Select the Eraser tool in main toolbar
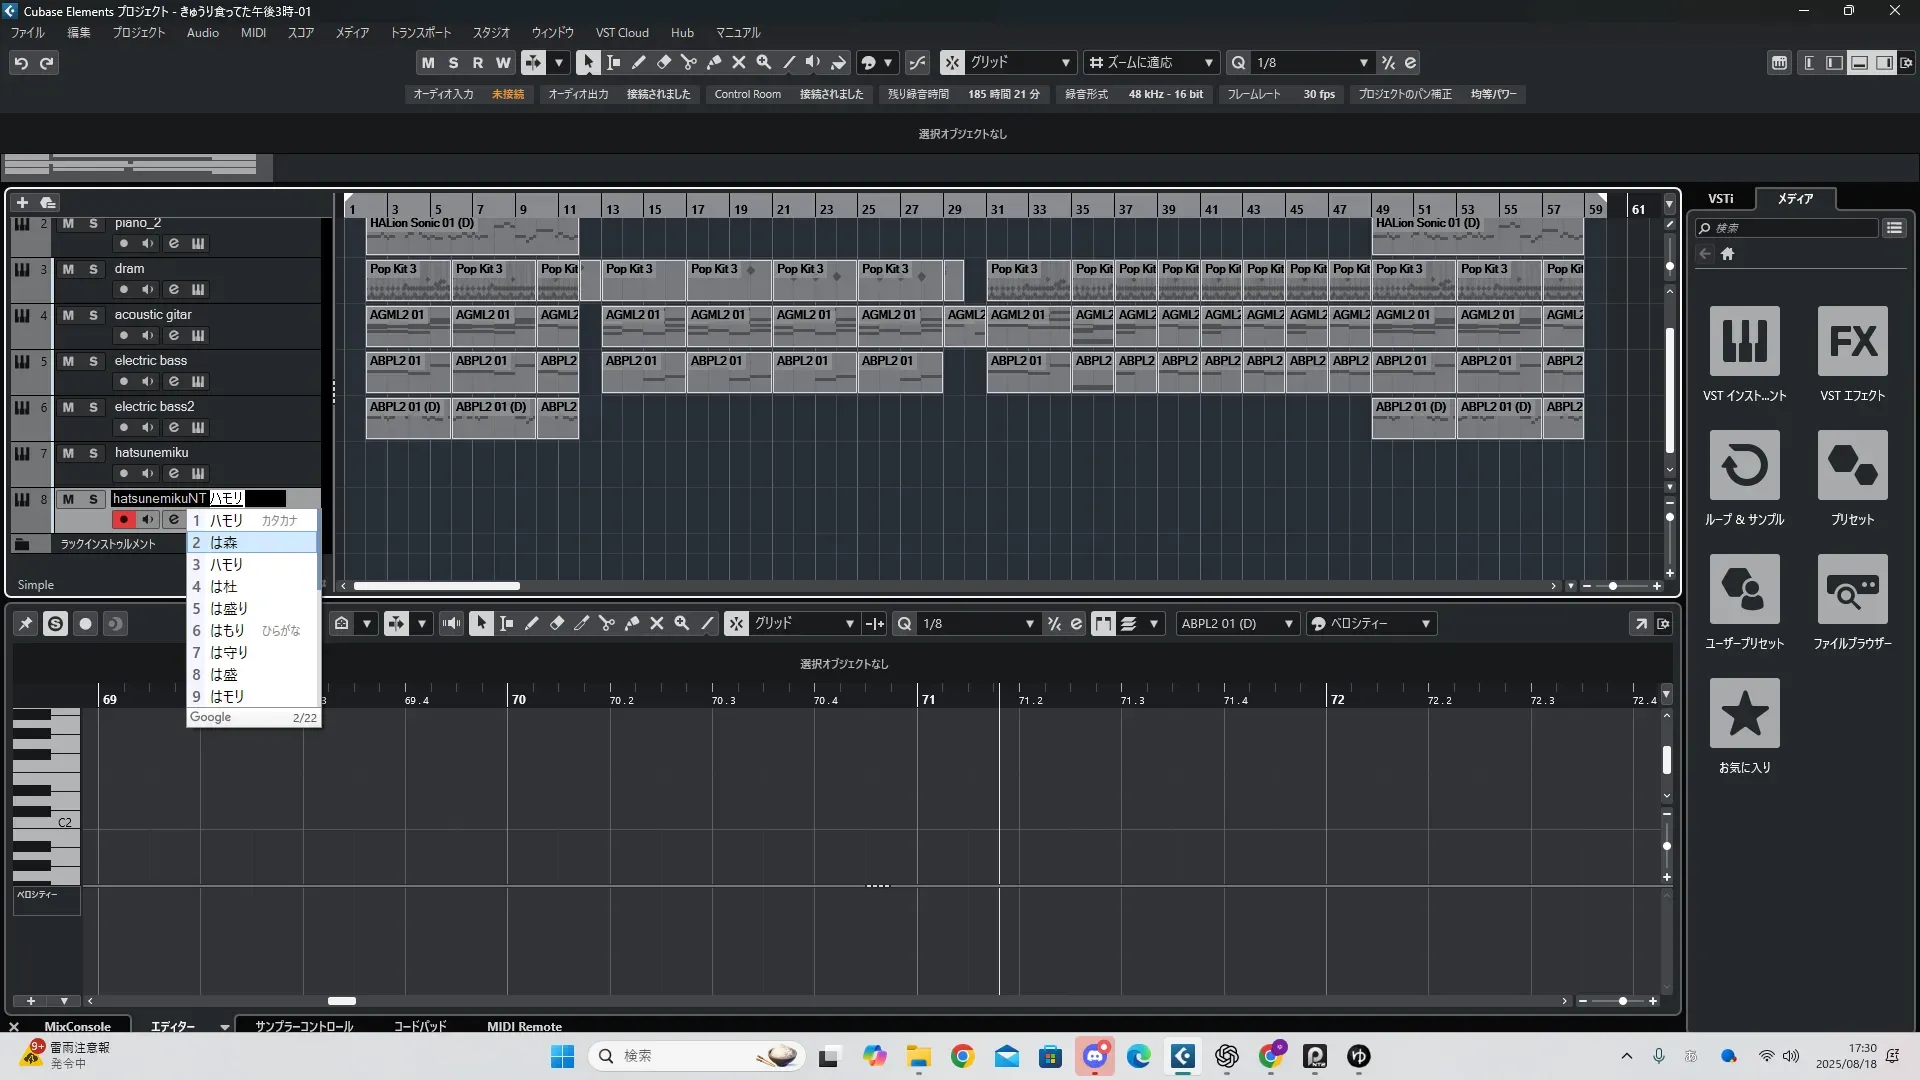Viewport: 1920px width, 1080px height. tap(664, 63)
